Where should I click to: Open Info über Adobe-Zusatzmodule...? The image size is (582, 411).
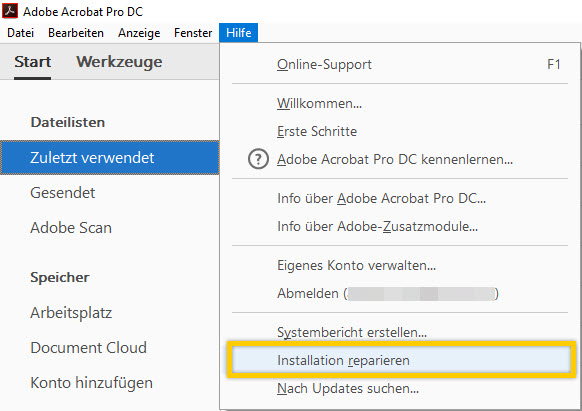click(x=400, y=226)
